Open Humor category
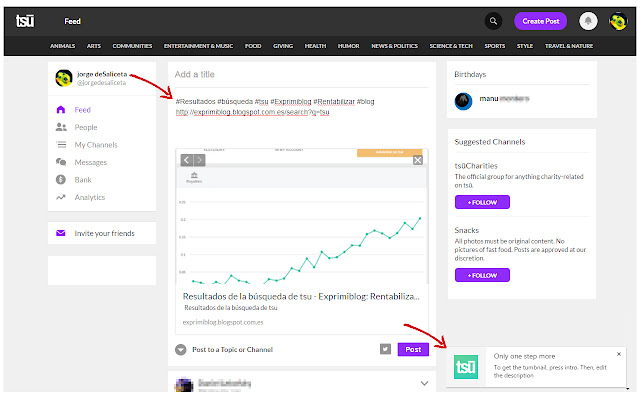The height and width of the screenshot is (400, 640). pyautogui.click(x=349, y=46)
